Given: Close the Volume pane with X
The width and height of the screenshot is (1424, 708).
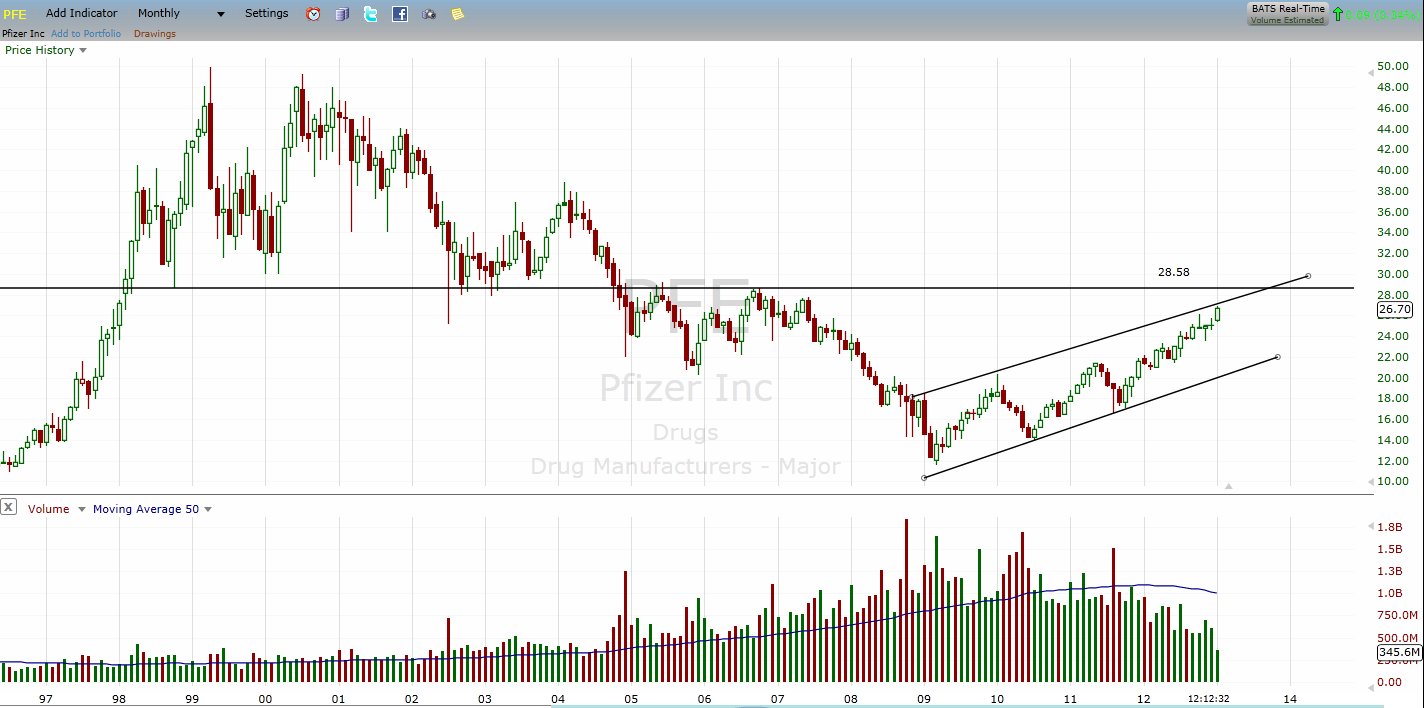Looking at the screenshot, I should click(x=8, y=507).
